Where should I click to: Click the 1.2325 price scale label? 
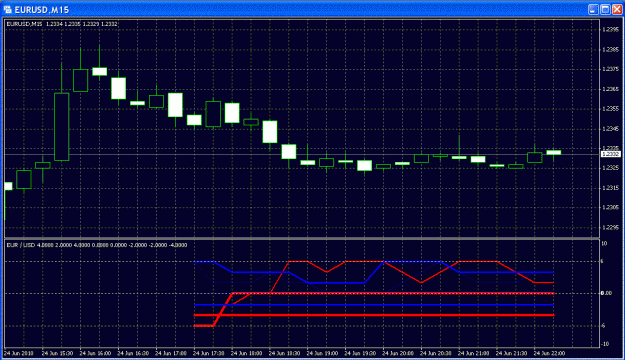click(611, 168)
